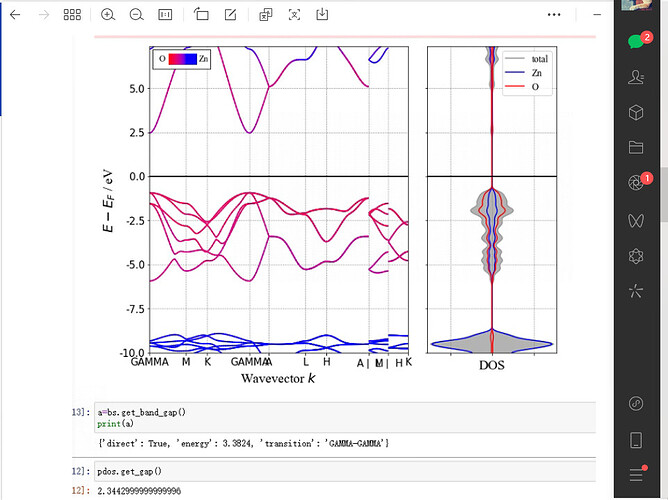Open the contacts icon in sidebar
The image size is (668, 500).
pyautogui.click(x=635, y=77)
